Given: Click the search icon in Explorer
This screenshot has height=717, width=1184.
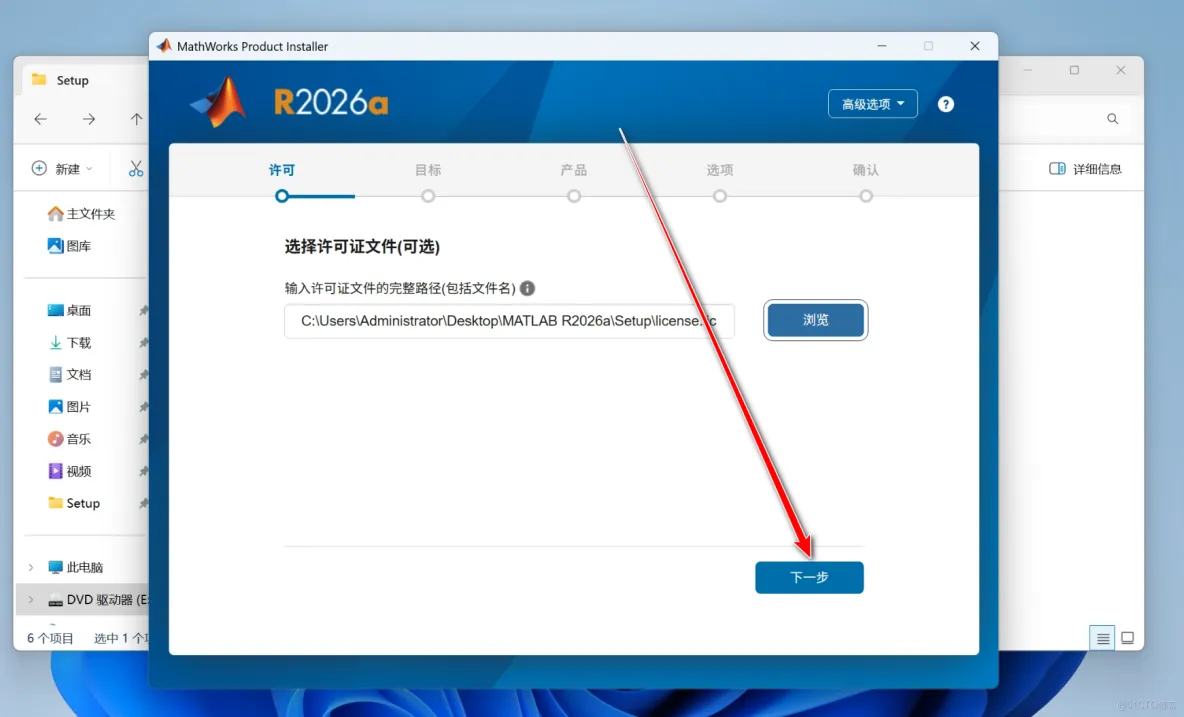Looking at the screenshot, I should pyautogui.click(x=1112, y=118).
